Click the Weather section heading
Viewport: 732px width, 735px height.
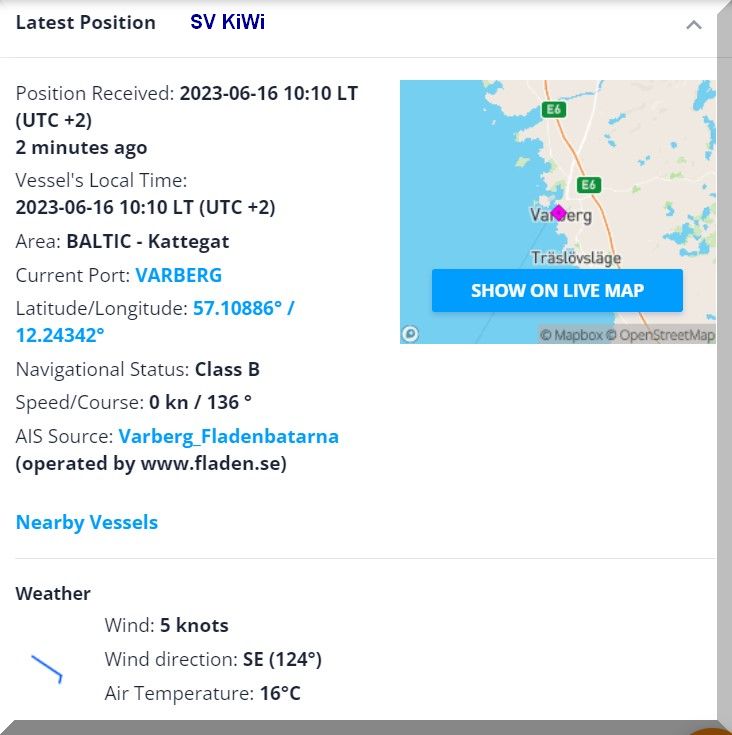pos(53,593)
